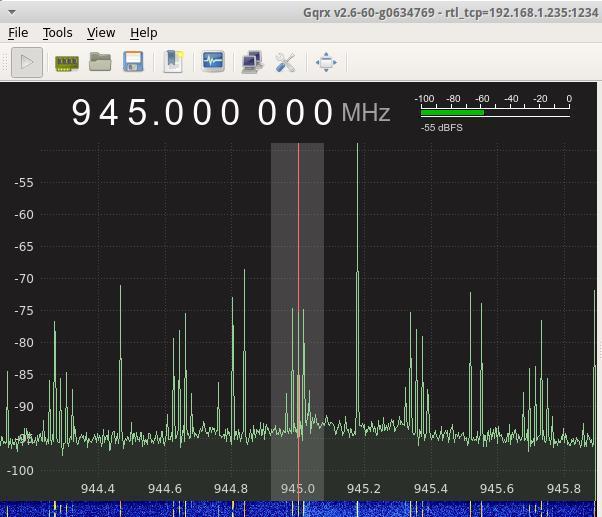Click the remote control computers icon
This screenshot has height=517, width=602.
point(251,62)
